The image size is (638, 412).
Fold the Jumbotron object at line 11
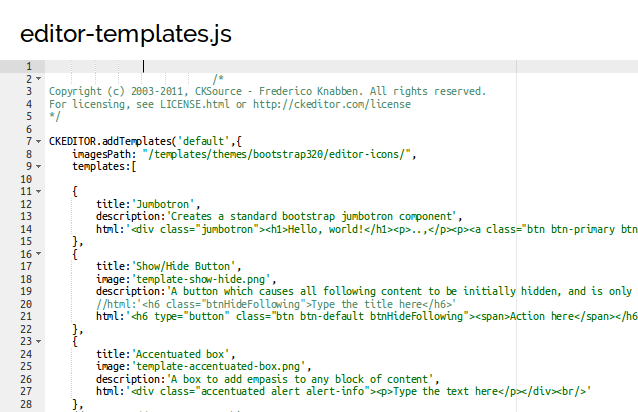point(39,191)
